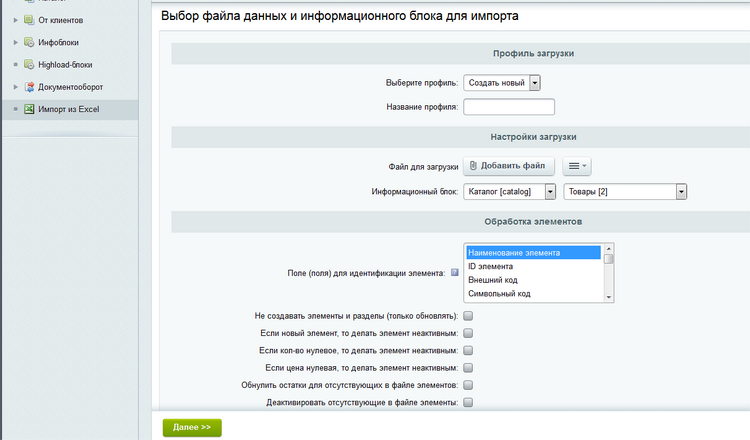Check Деактивировать отсутствующие в файле элементы checkbox
750x440 pixels.
[468, 402]
